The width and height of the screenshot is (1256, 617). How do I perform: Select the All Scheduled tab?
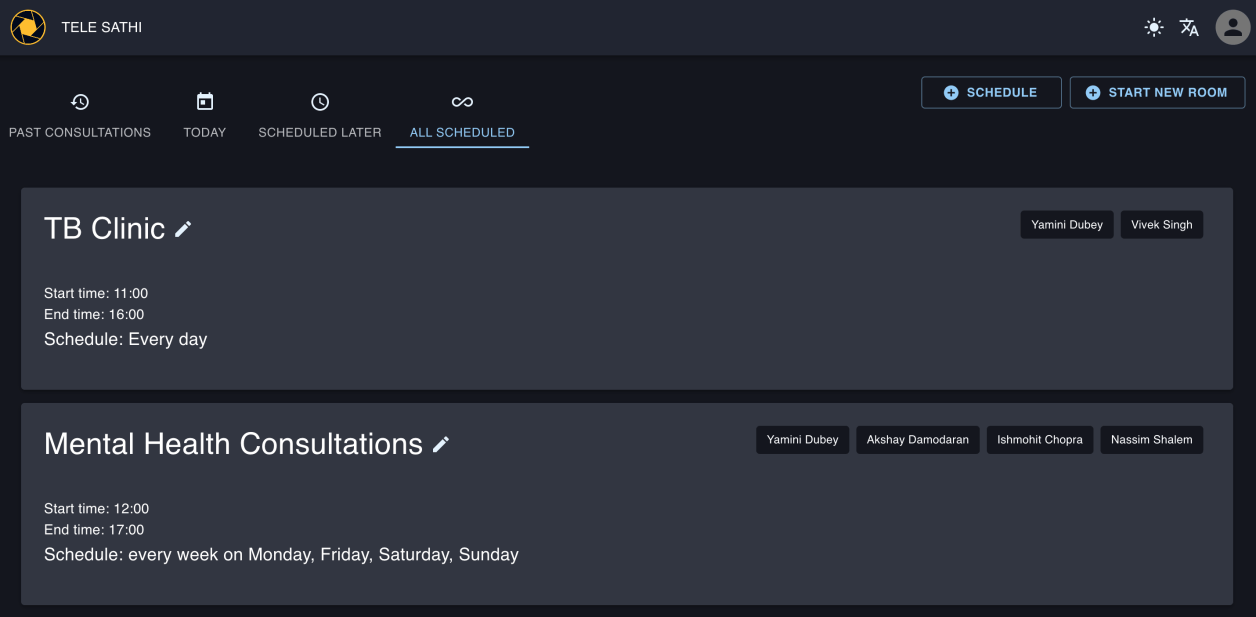(x=462, y=116)
